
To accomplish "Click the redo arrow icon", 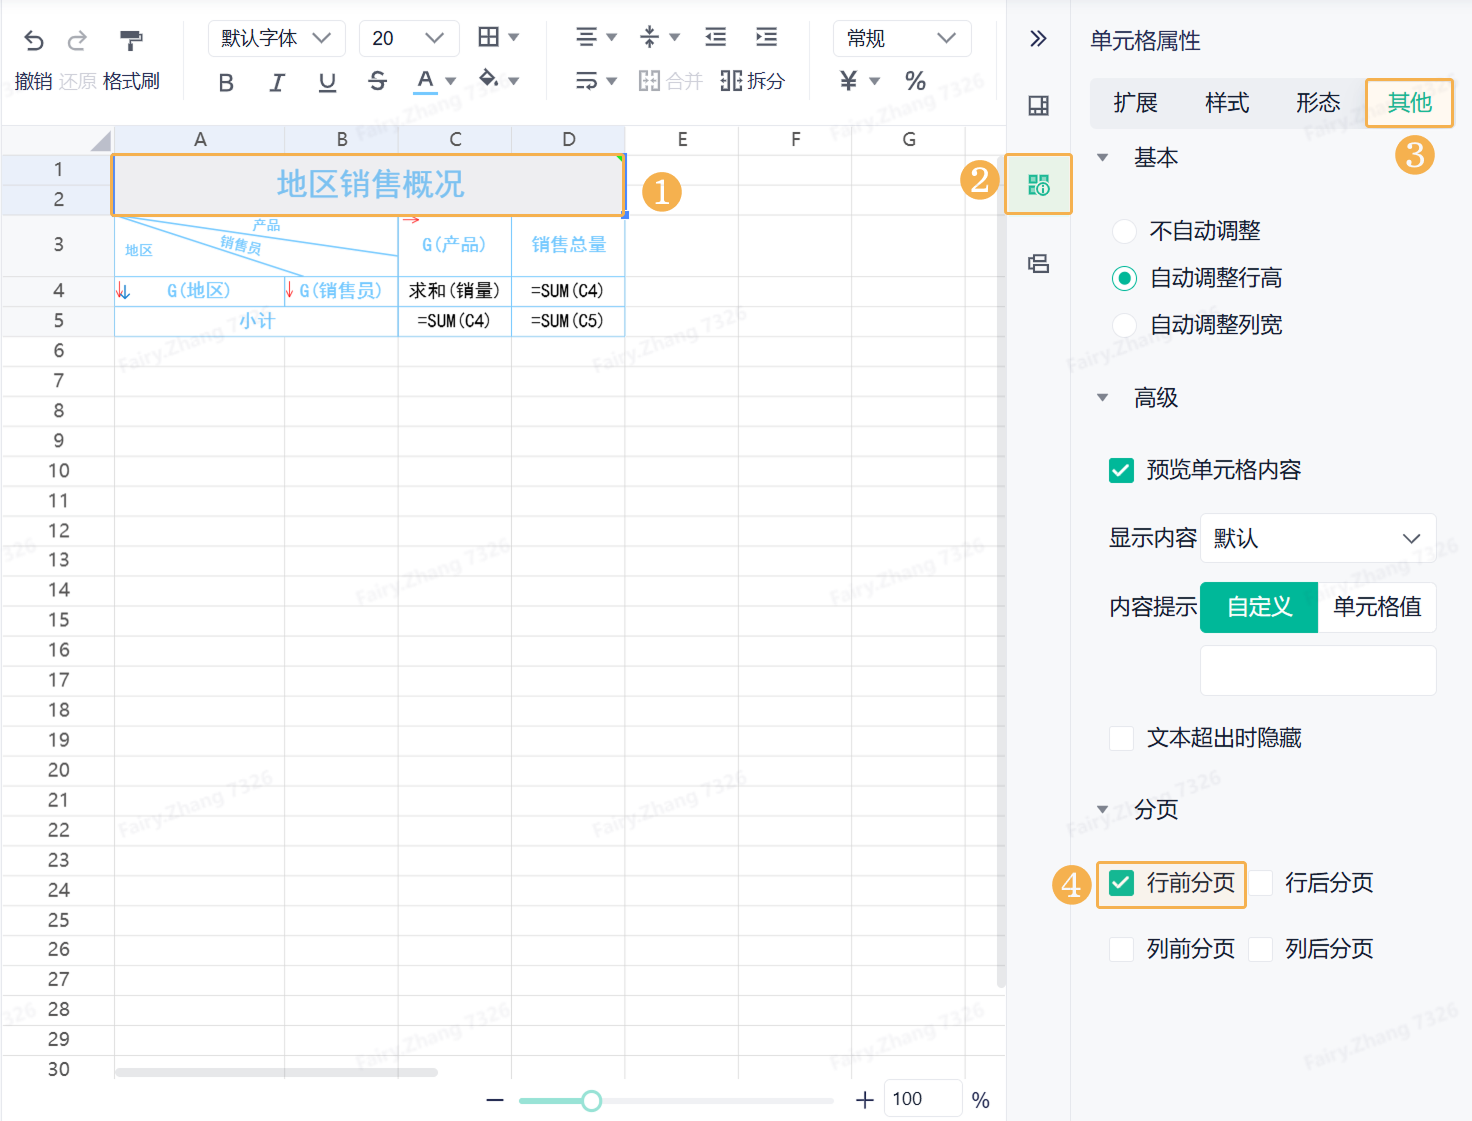I will tap(77, 40).
